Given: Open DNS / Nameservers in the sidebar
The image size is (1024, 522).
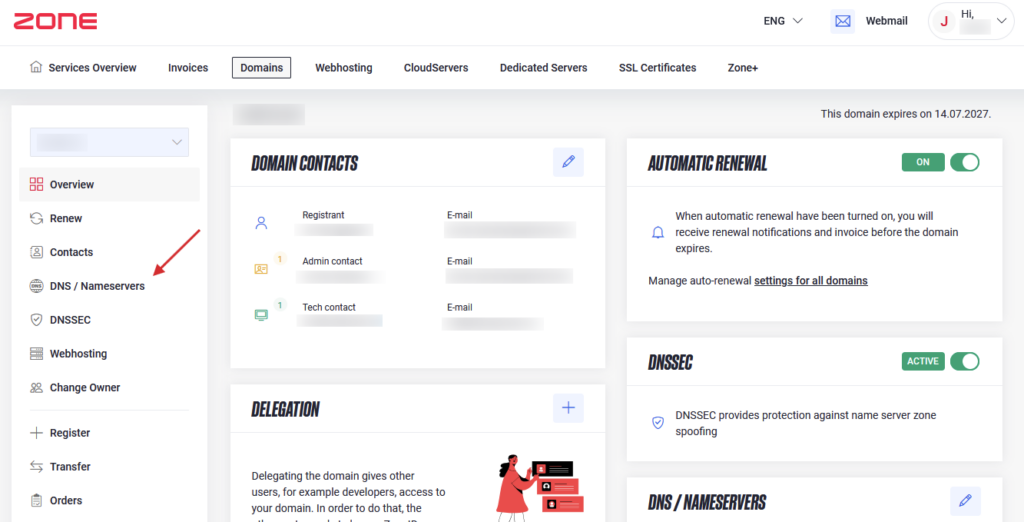Looking at the screenshot, I should point(96,286).
